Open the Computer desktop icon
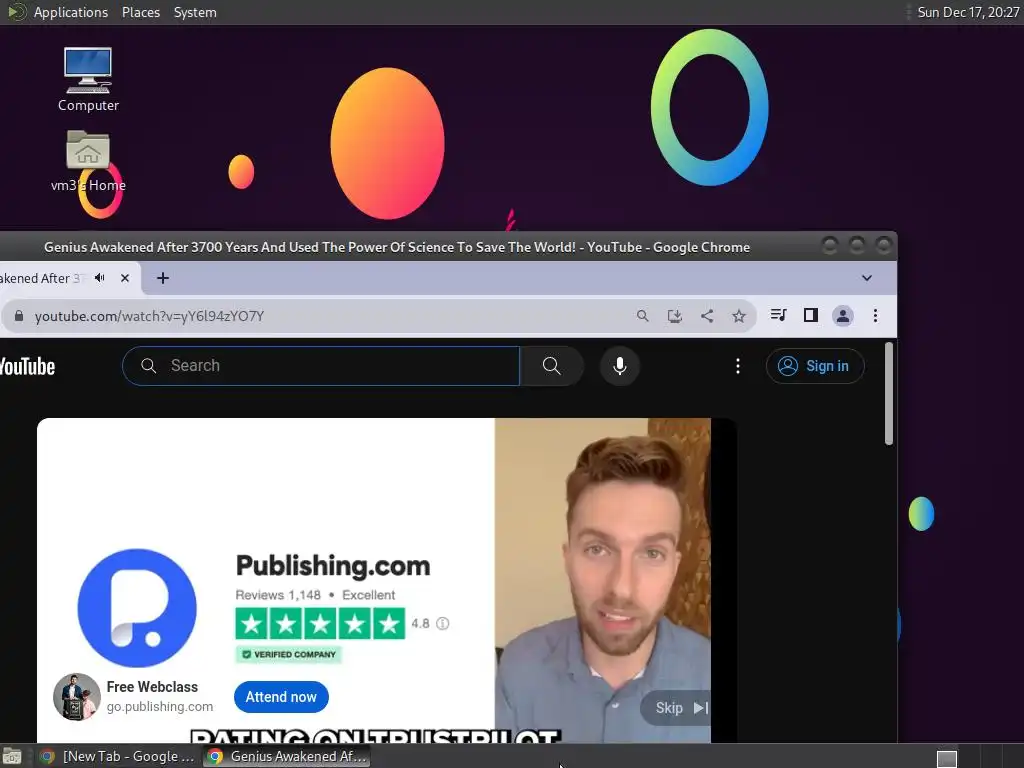The image size is (1024, 768). pos(88,78)
